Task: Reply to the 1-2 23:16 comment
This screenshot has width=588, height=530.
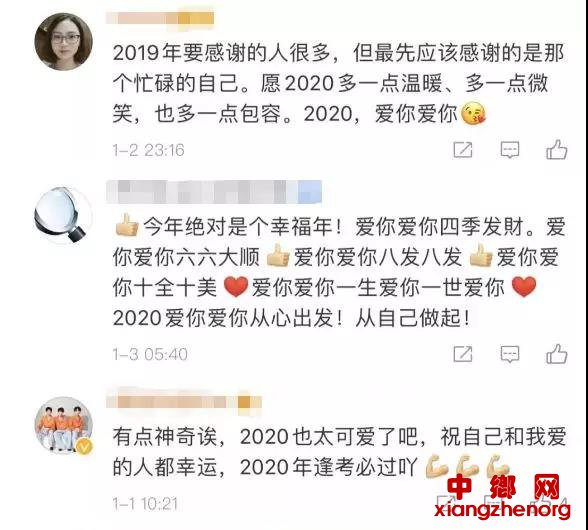Action: point(510,150)
